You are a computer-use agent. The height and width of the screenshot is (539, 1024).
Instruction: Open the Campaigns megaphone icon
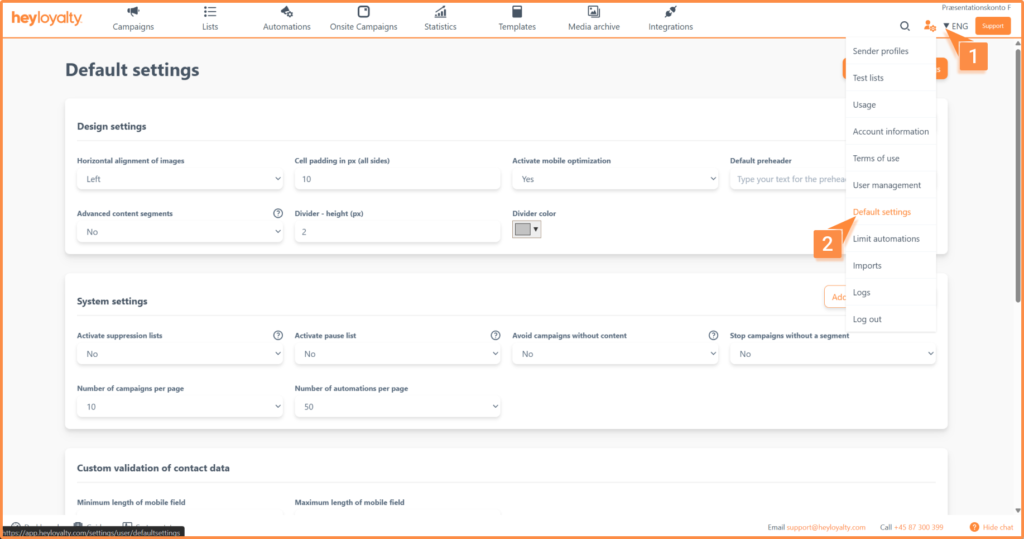click(x=133, y=12)
